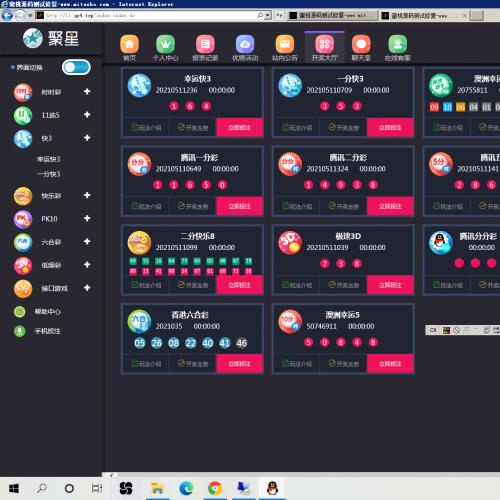
Task: Click the 帮助中心 icon in sidebar
Action: point(20,312)
